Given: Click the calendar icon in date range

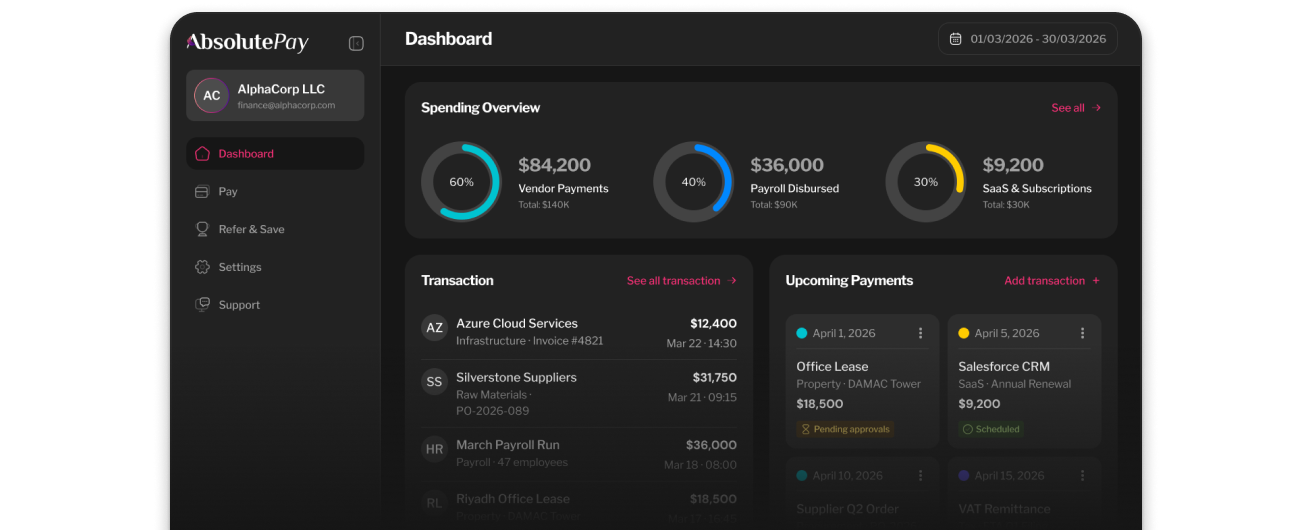Looking at the screenshot, I should 955,39.
